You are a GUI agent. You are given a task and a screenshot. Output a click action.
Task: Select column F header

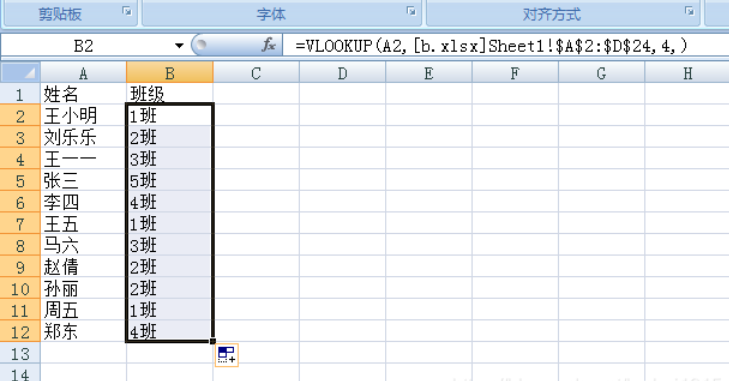click(x=515, y=73)
